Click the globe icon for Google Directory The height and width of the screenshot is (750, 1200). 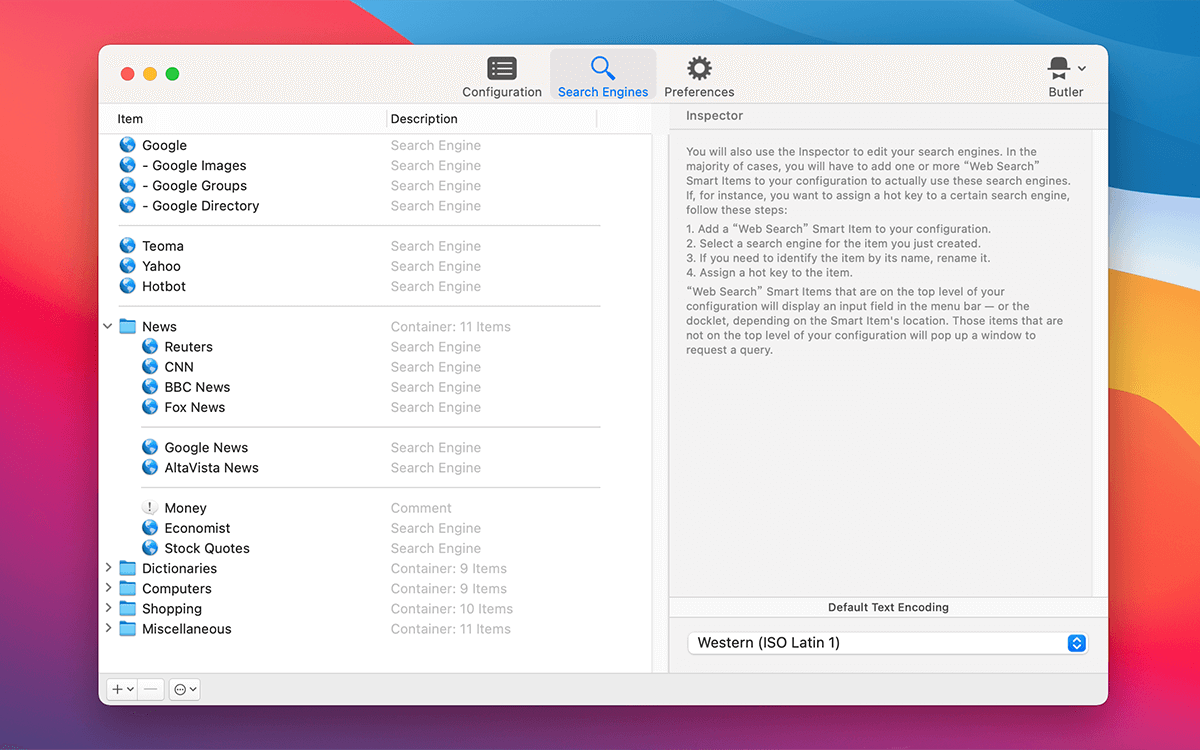(127, 205)
